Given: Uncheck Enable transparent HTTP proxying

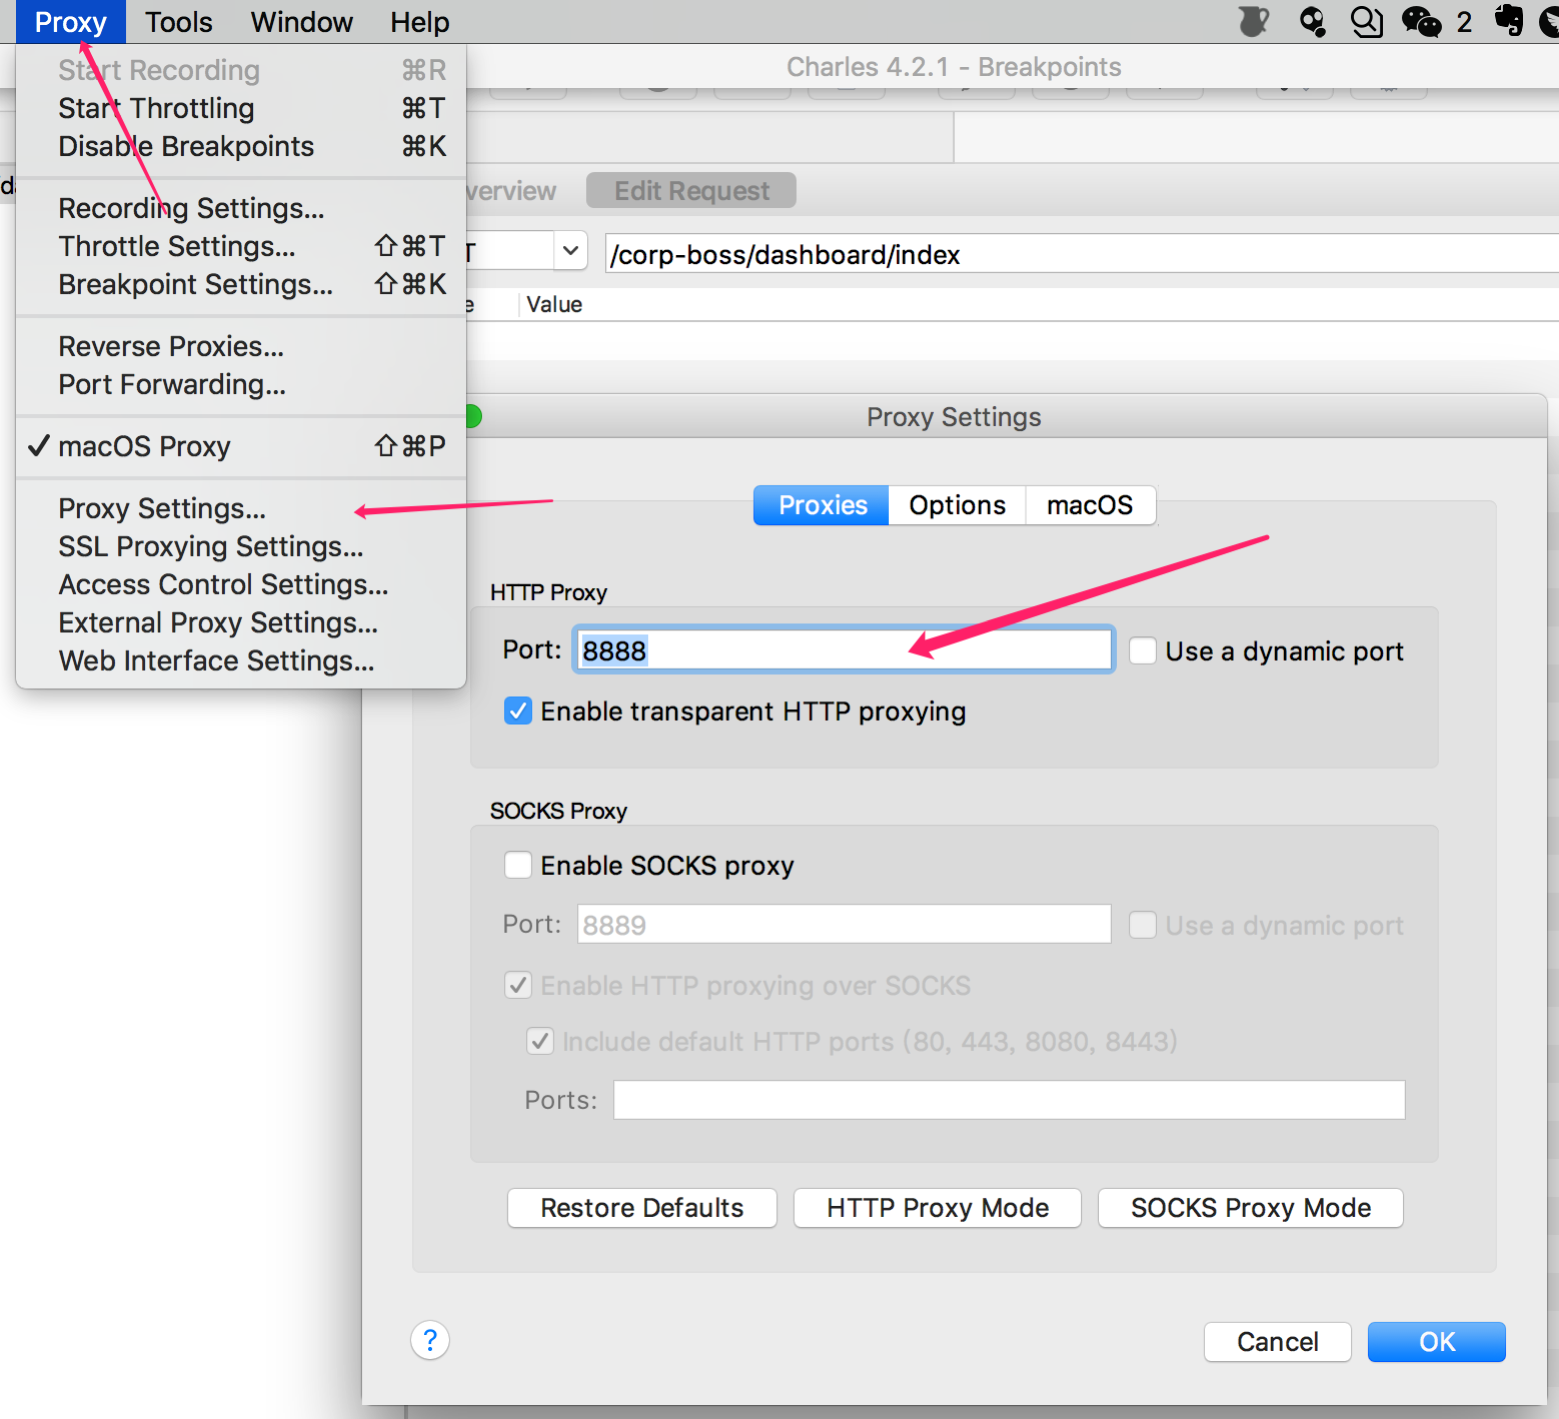Looking at the screenshot, I should [x=518, y=711].
